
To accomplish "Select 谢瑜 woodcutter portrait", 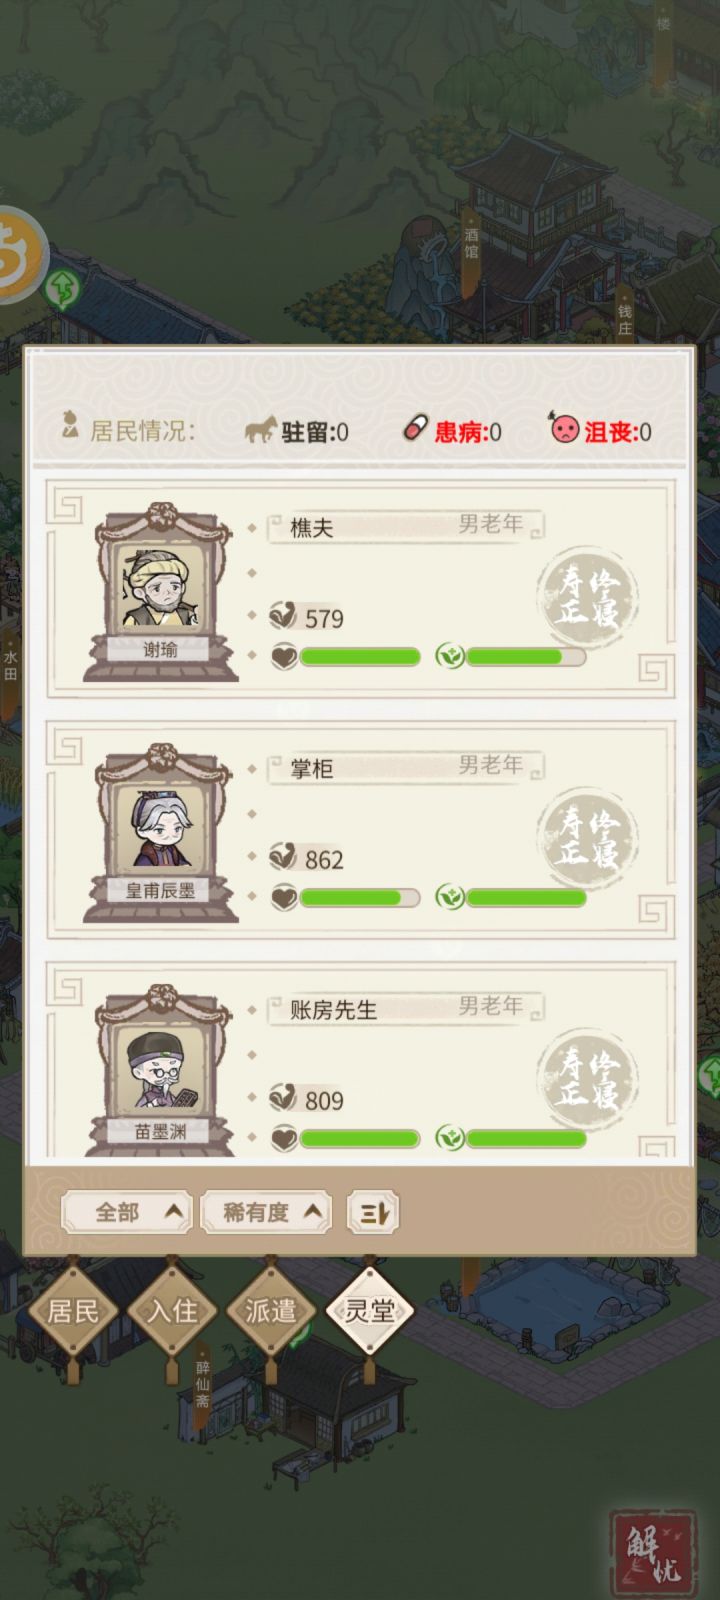I will (161, 592).
